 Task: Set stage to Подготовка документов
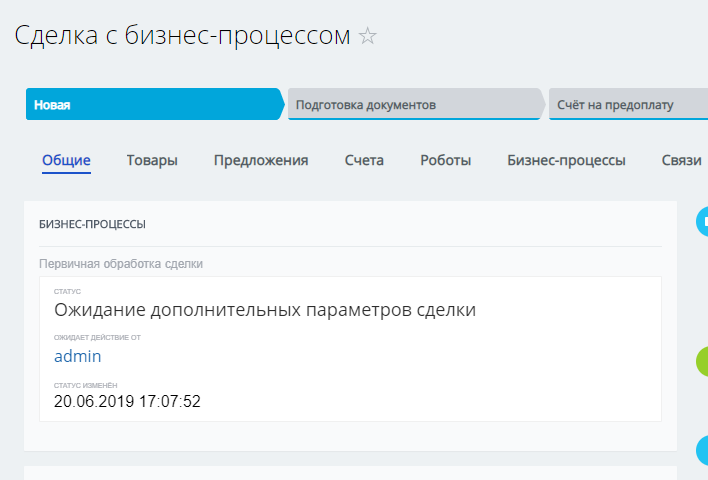(414, 104)
